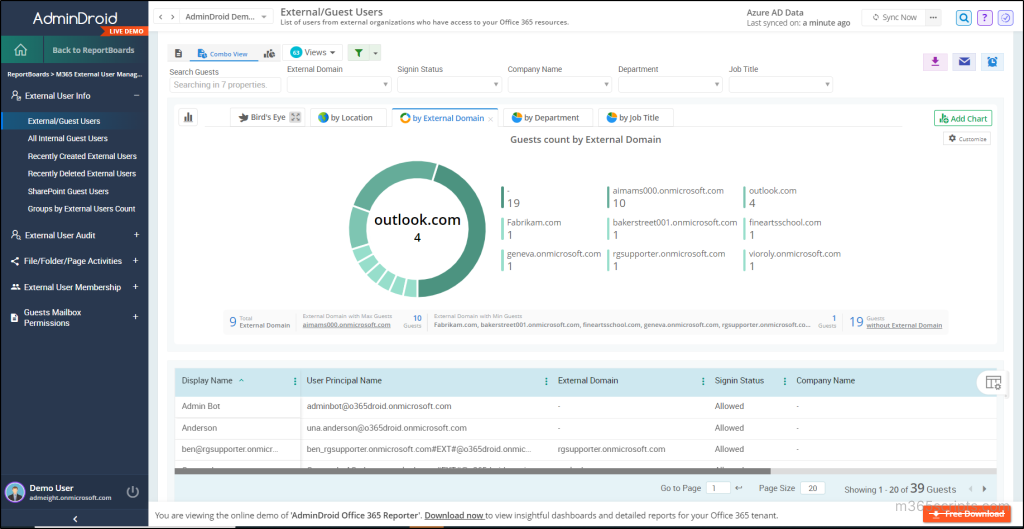The height and width of the screenshot is (529, 1024).
Task: Open the Sync Now more options ellipsis
Action: (933, 18)
